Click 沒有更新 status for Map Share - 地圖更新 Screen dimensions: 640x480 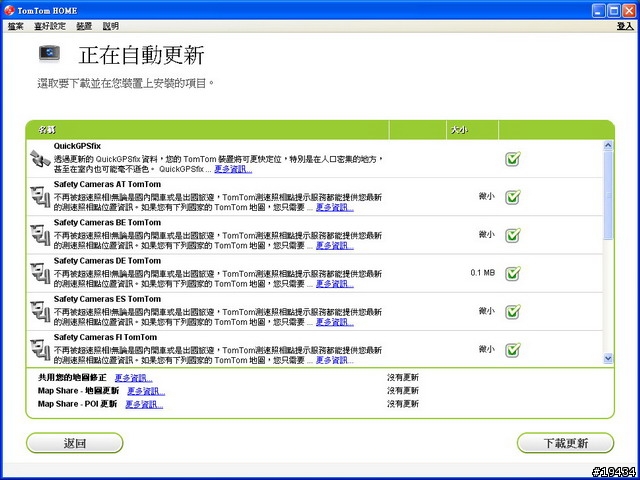(403, 391)
